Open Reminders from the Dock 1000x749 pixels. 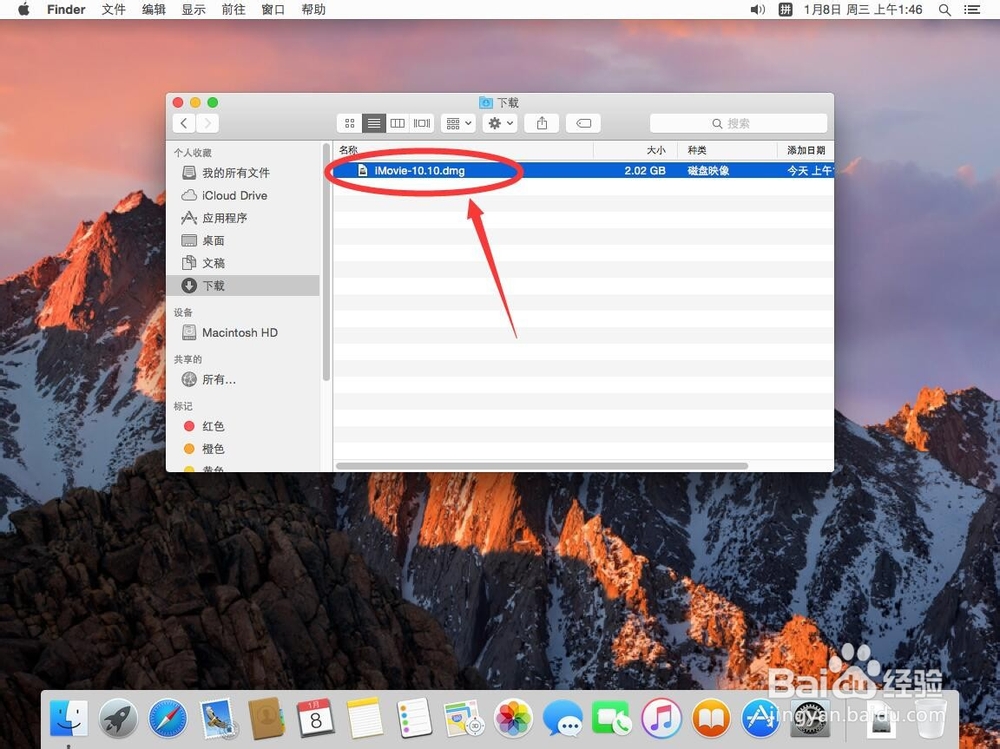415,718
